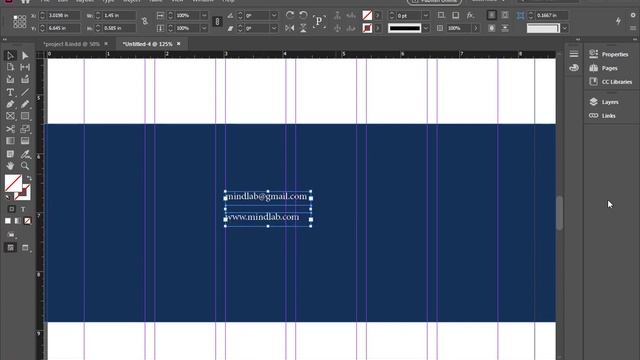
Task: Select the Rectangle tool
Action: pyautogui.click(x=25, y=116)
